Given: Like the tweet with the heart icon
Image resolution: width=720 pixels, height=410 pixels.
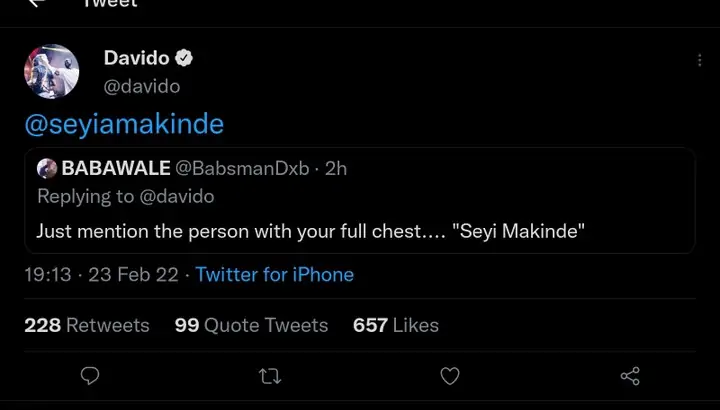Looking at the screenshot, I should pos(450,376).
